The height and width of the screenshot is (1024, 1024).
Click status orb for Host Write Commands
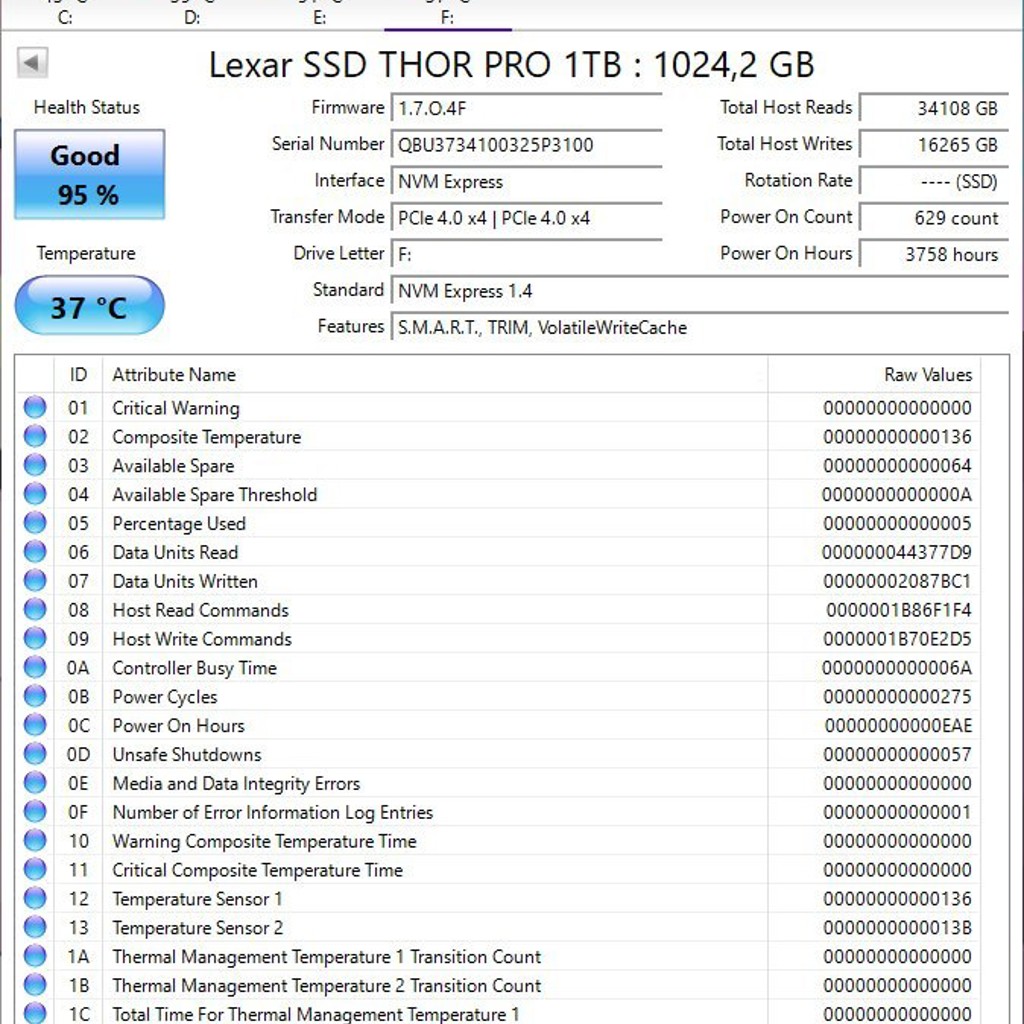click(x=35, y=638)
